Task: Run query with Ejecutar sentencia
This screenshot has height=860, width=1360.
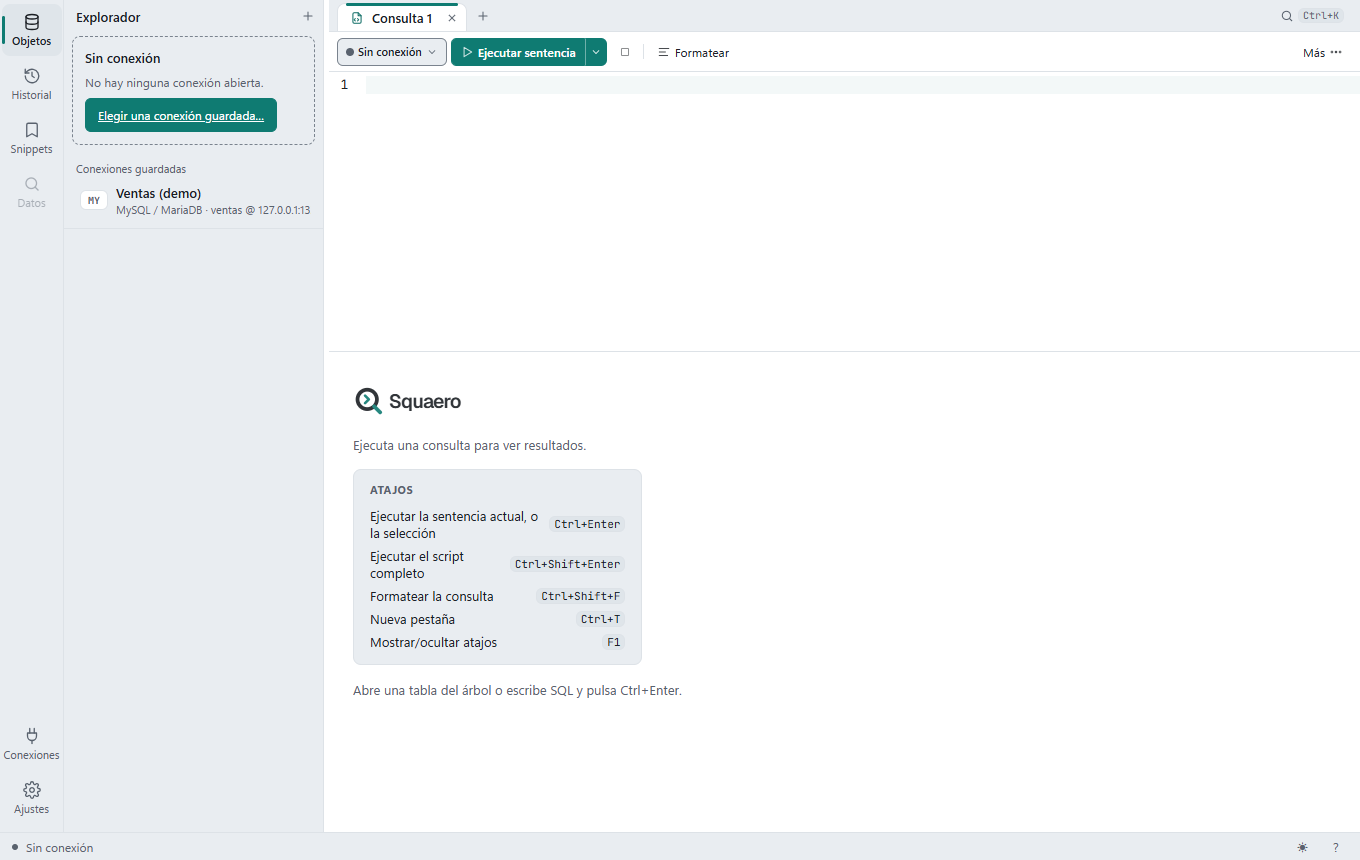Action: [x=518, y=52]
